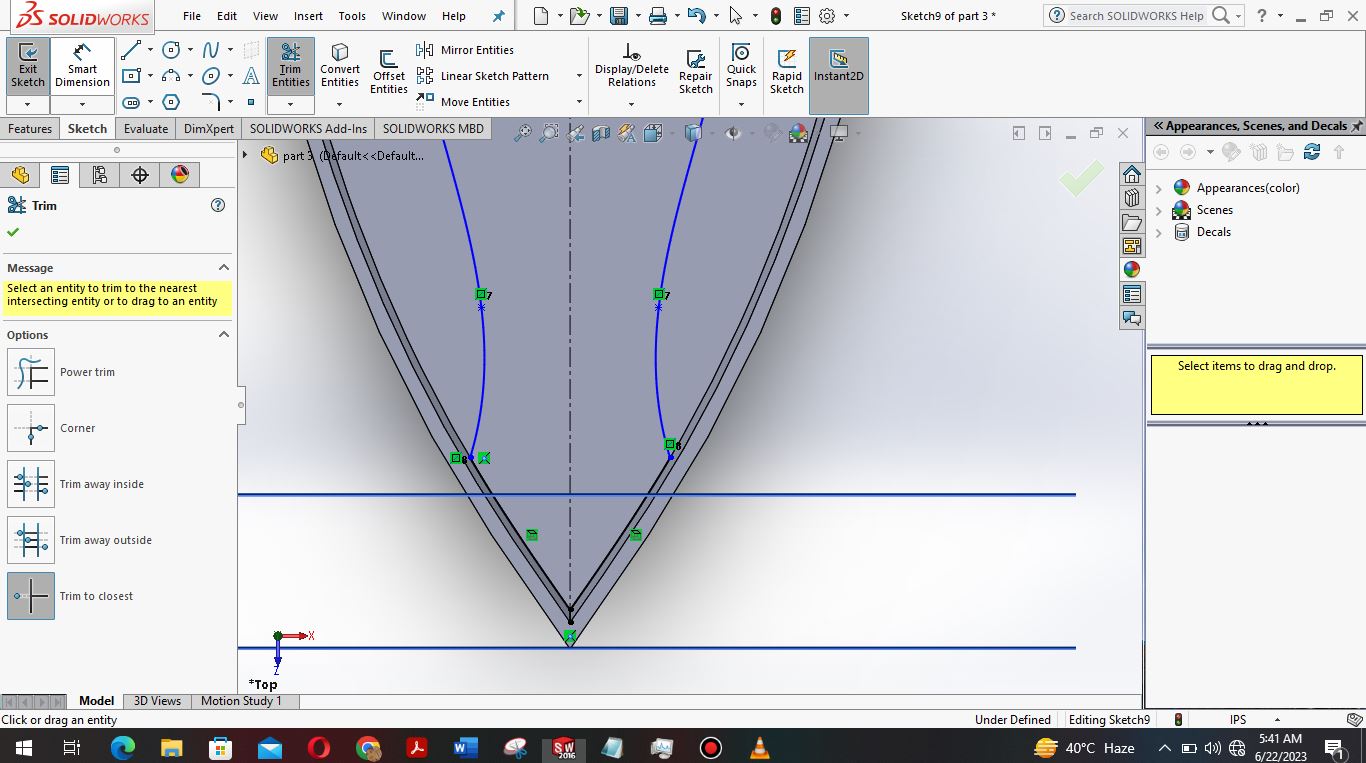Switch to the Features tab
This screenshot has height=763, width=1366.
(x=30, y=129)
